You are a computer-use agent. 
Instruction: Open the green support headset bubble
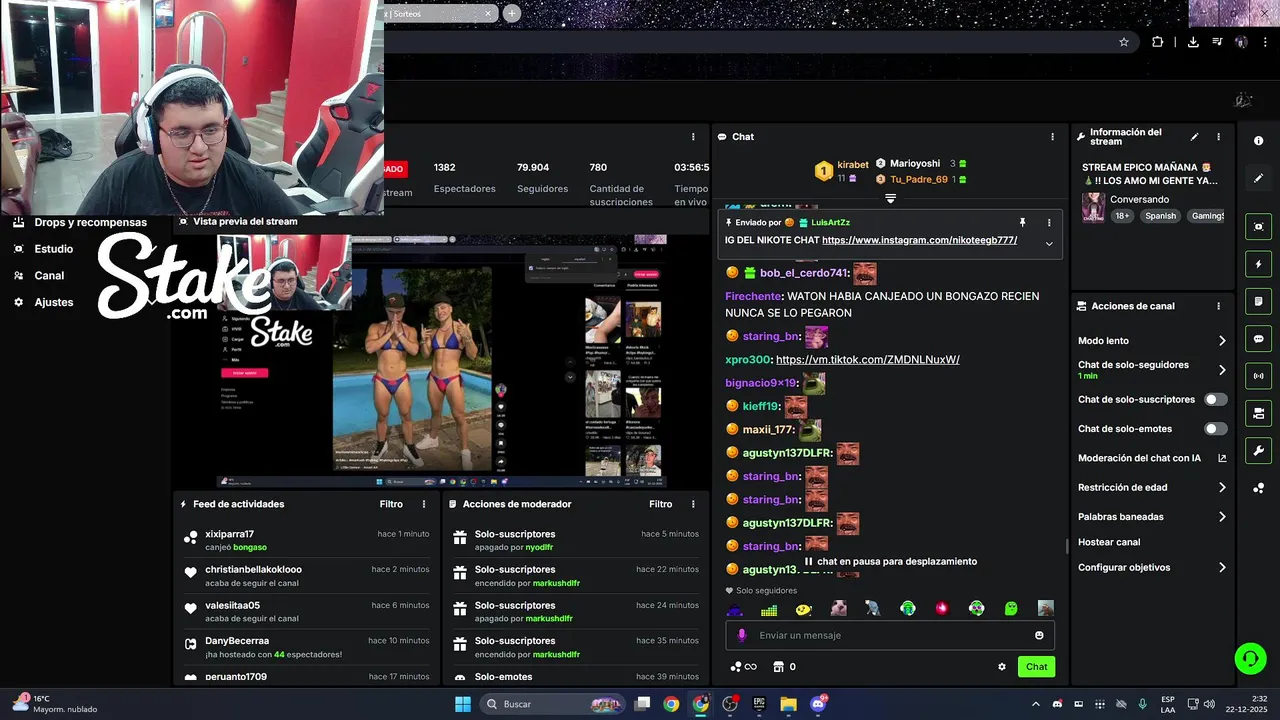[x=1250, y=658]
